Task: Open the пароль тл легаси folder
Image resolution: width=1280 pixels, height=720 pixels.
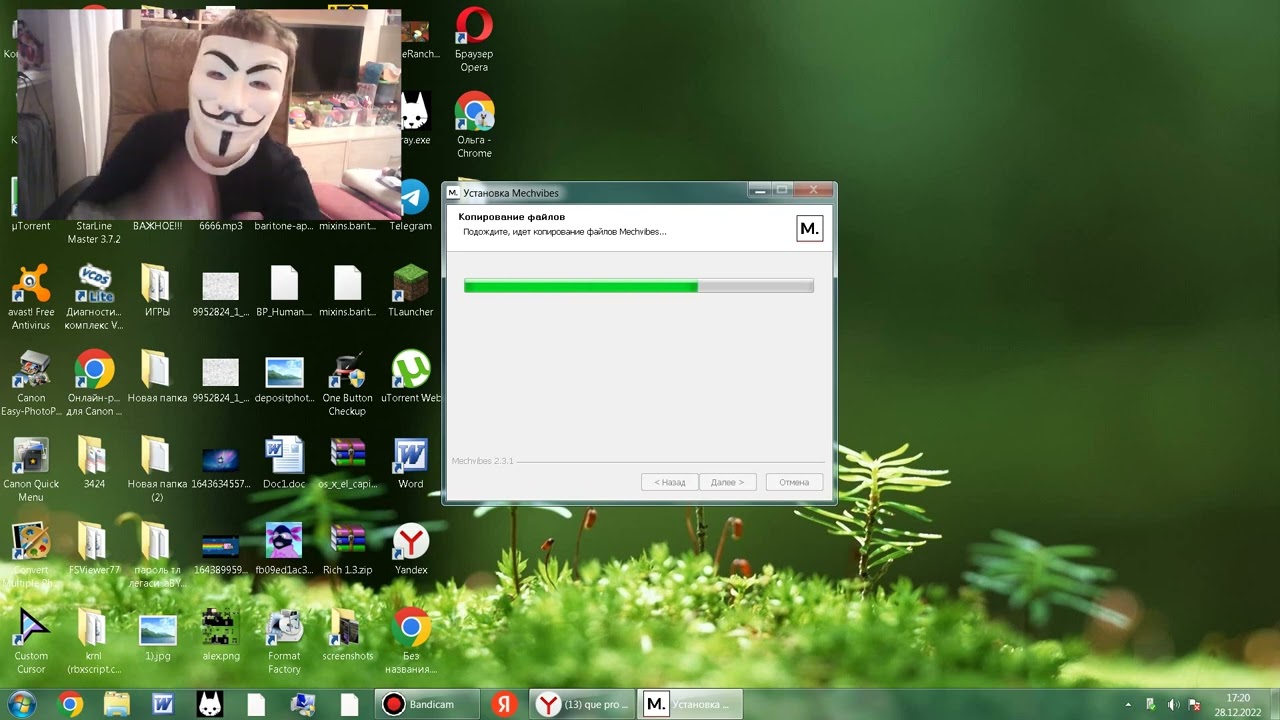Action: (157, 556)
